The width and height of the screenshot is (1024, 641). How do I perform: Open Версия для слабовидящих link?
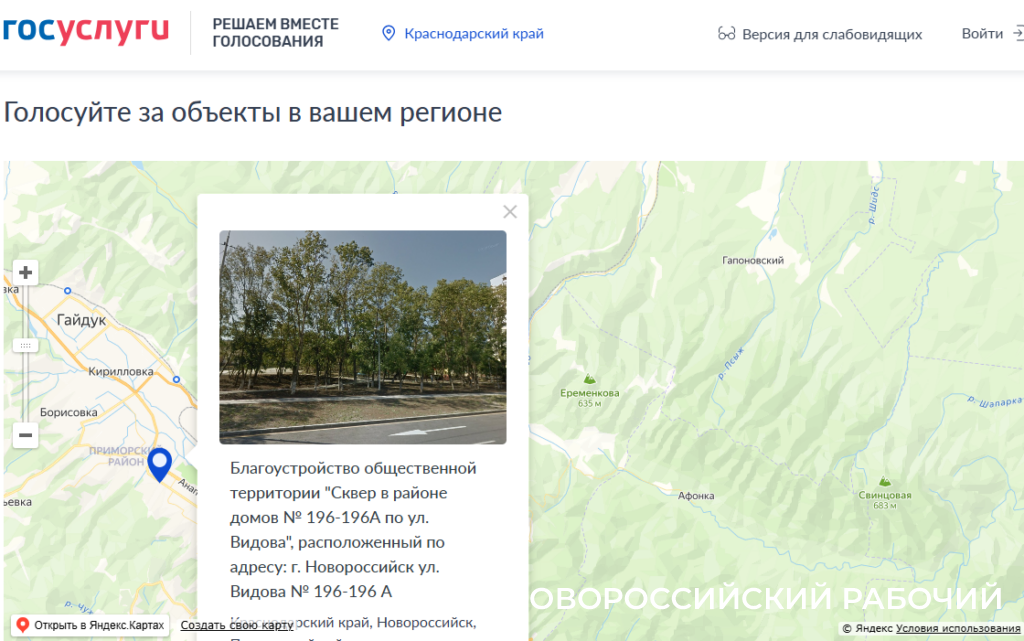pos(831,34)
